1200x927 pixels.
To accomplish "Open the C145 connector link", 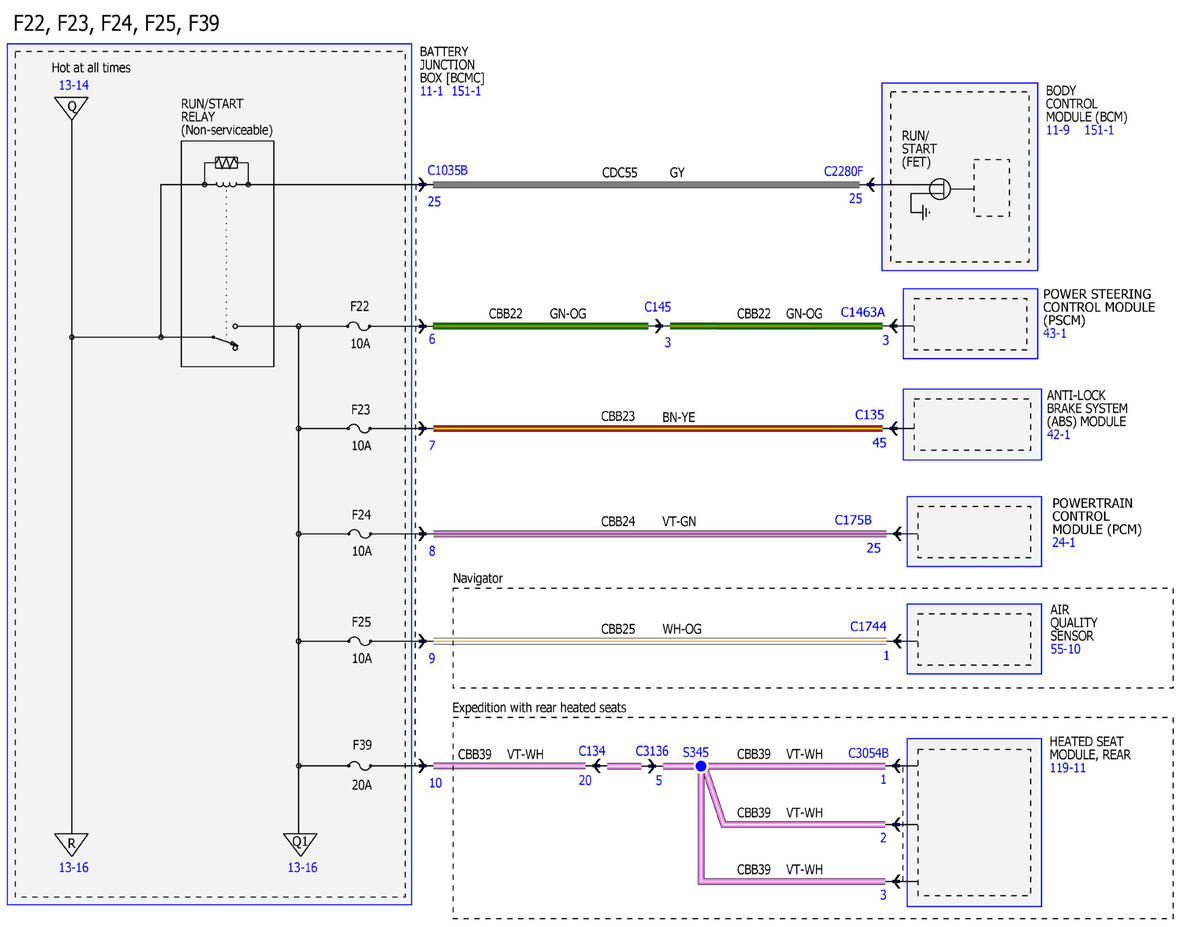I will click(x=658, y=307).
